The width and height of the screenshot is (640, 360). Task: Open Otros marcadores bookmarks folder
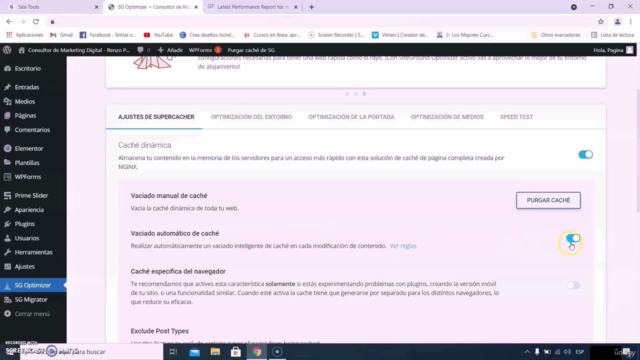(556, 35)
